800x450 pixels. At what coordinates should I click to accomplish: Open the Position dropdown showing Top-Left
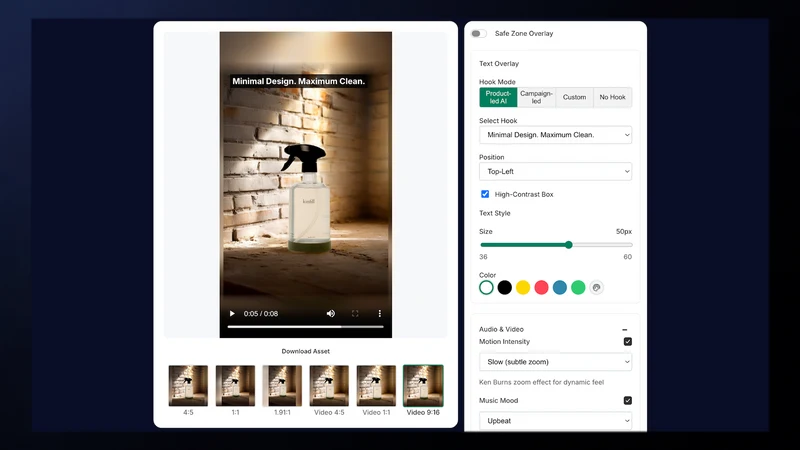(555, 171)
